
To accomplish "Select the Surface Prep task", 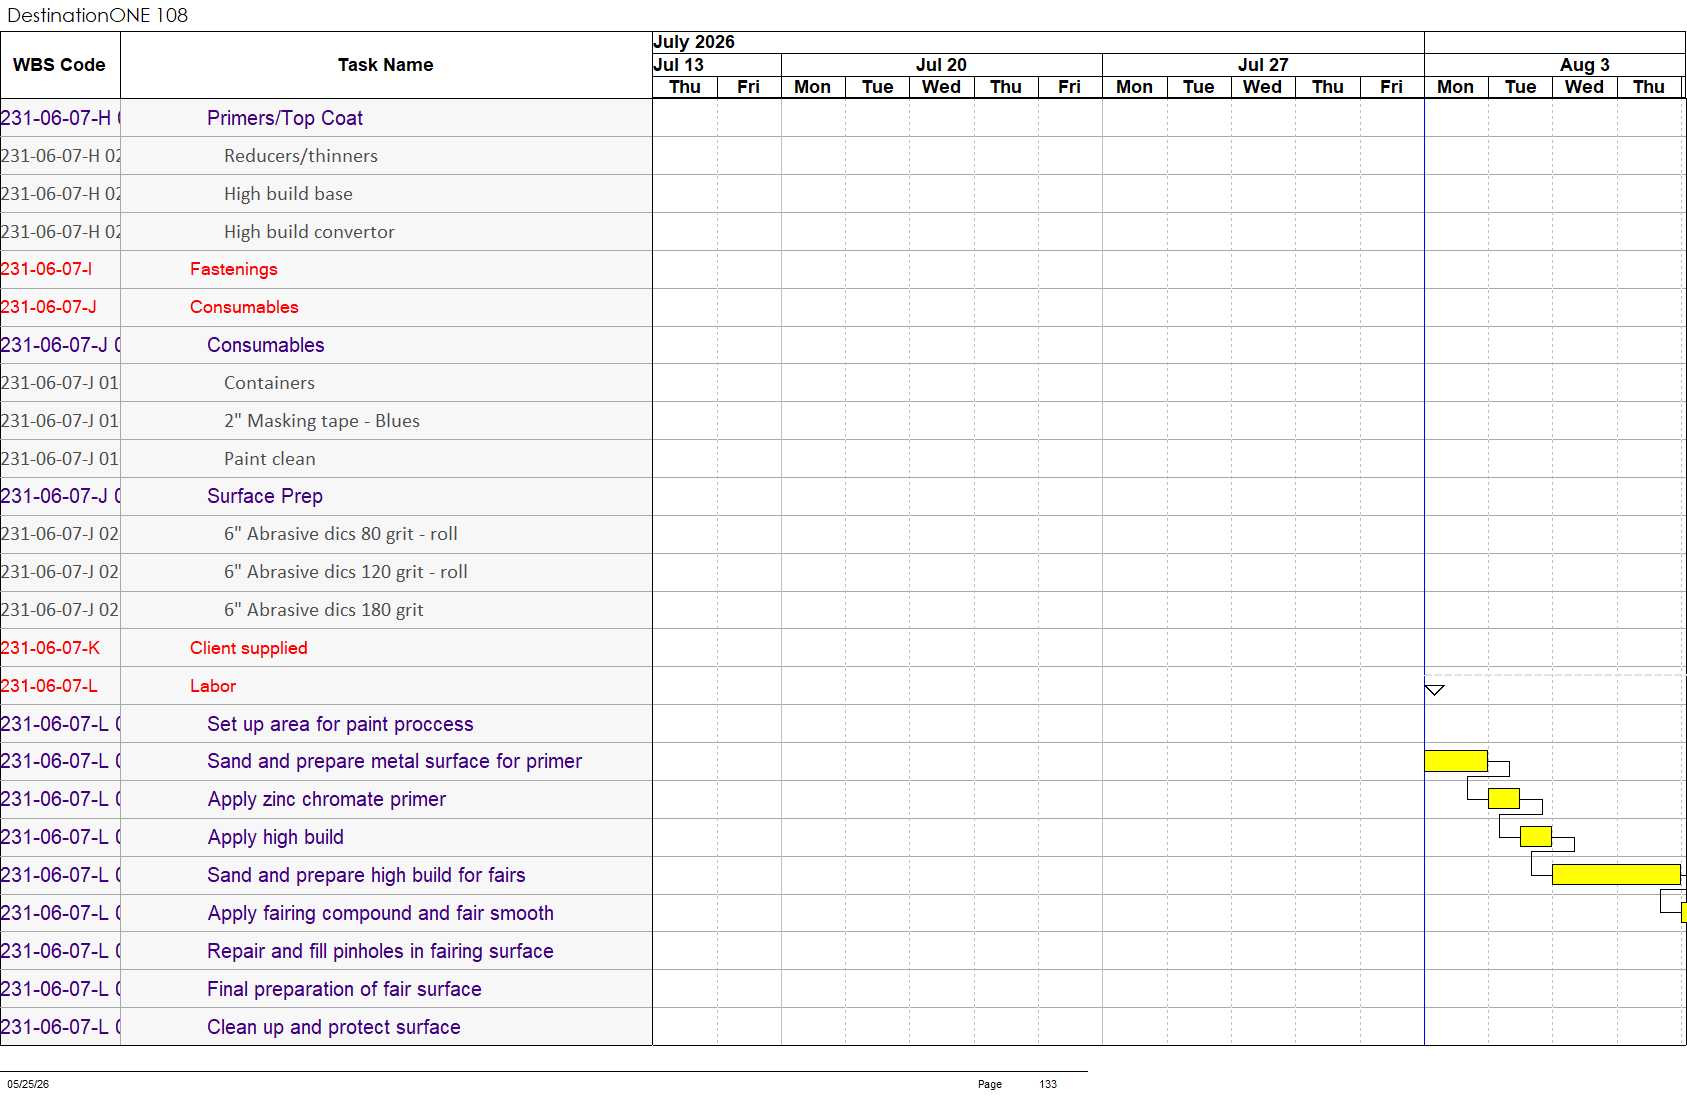I will [265, 496].
